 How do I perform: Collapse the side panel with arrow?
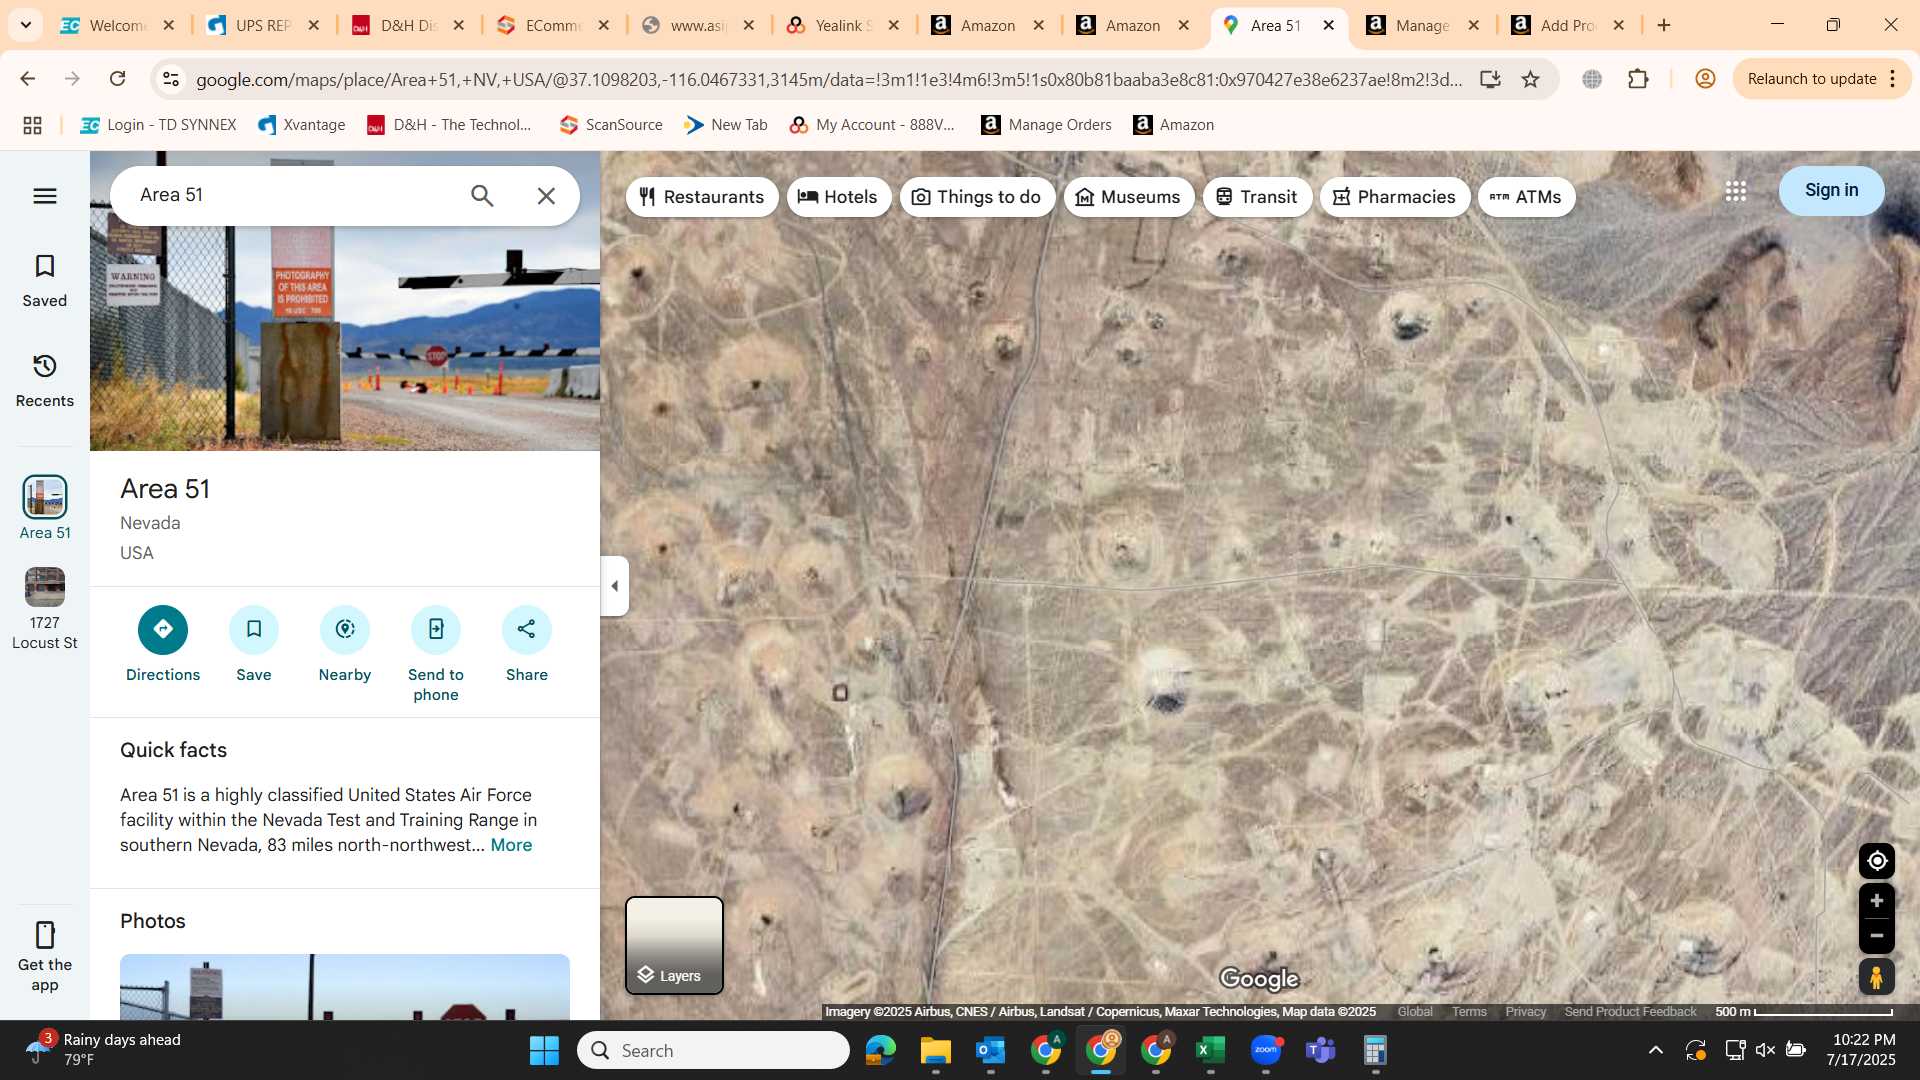(614, 586)
